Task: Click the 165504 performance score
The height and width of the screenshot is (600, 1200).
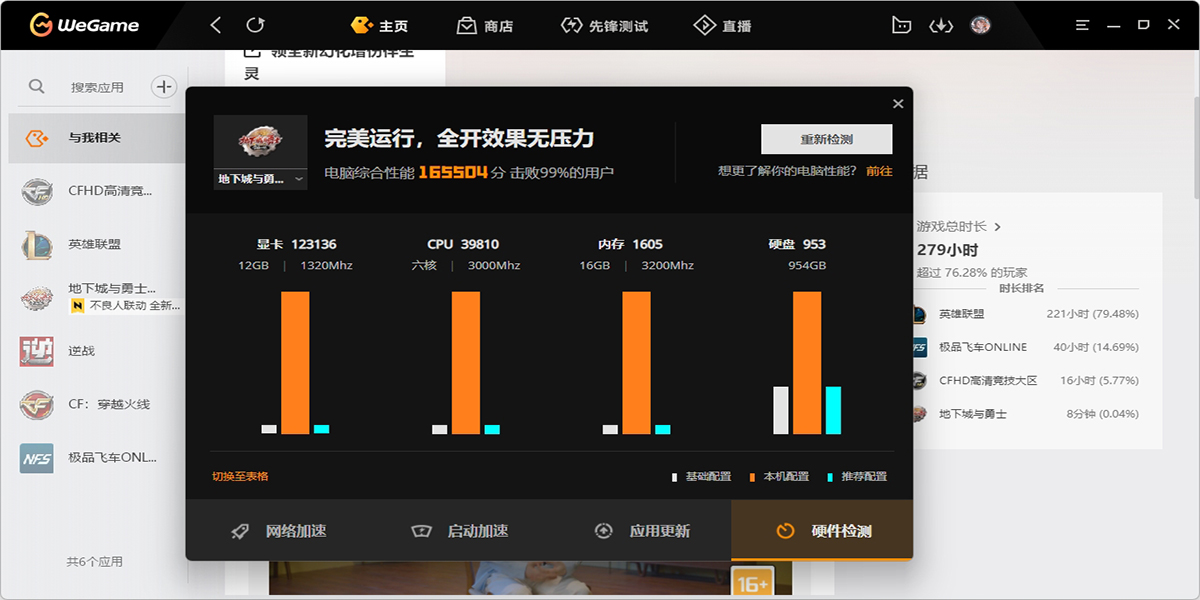Action: click(x=453, y=172)
